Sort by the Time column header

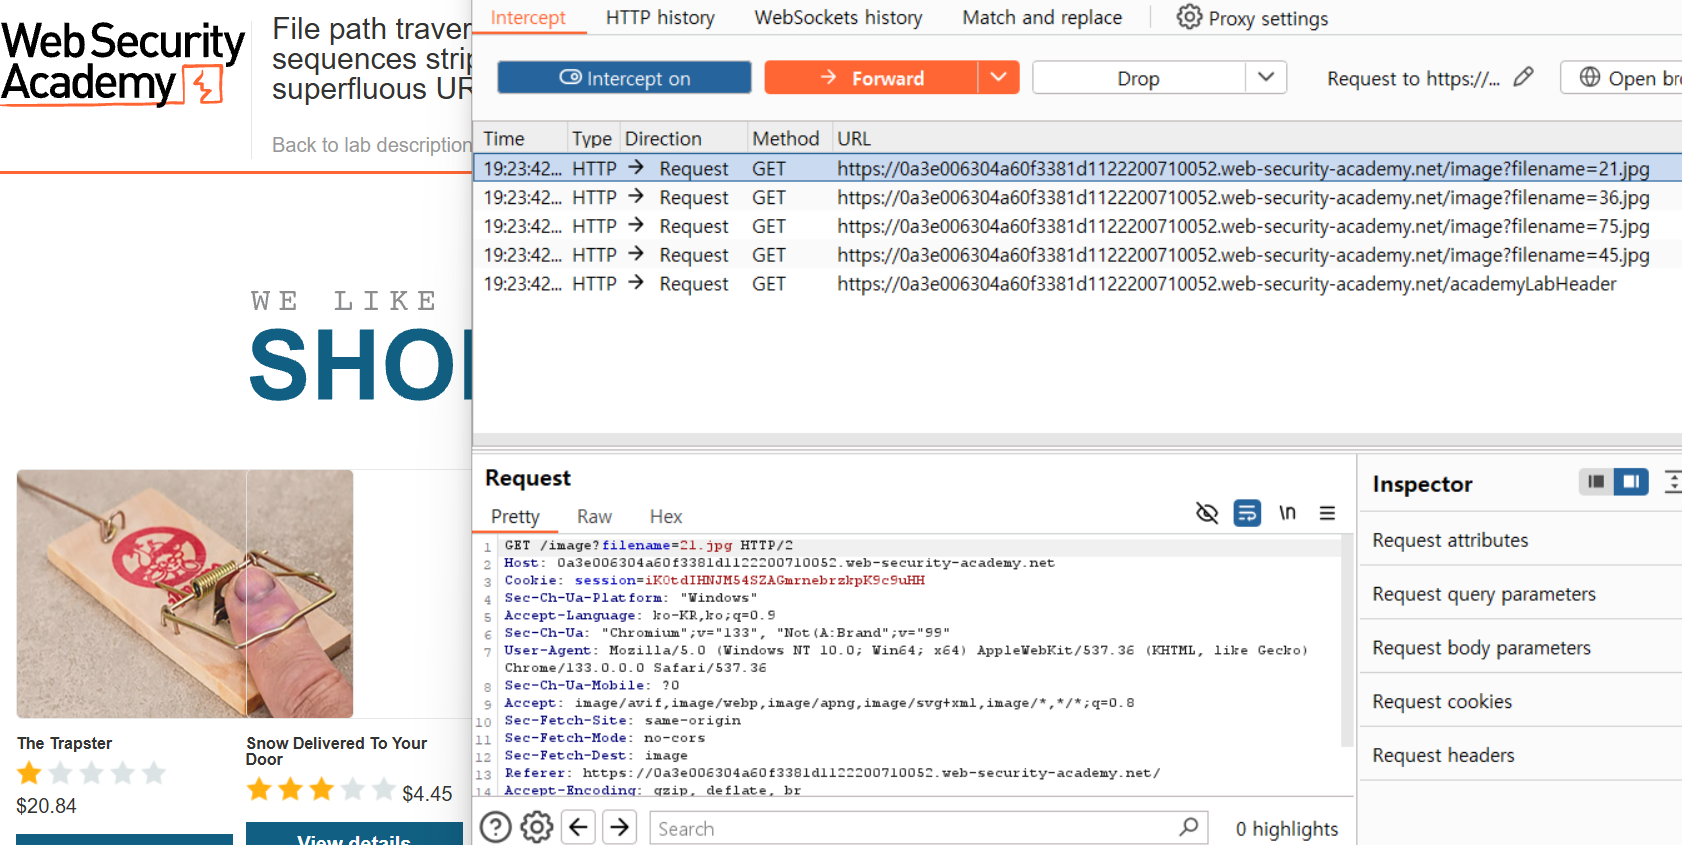click(x=519, y=138)
